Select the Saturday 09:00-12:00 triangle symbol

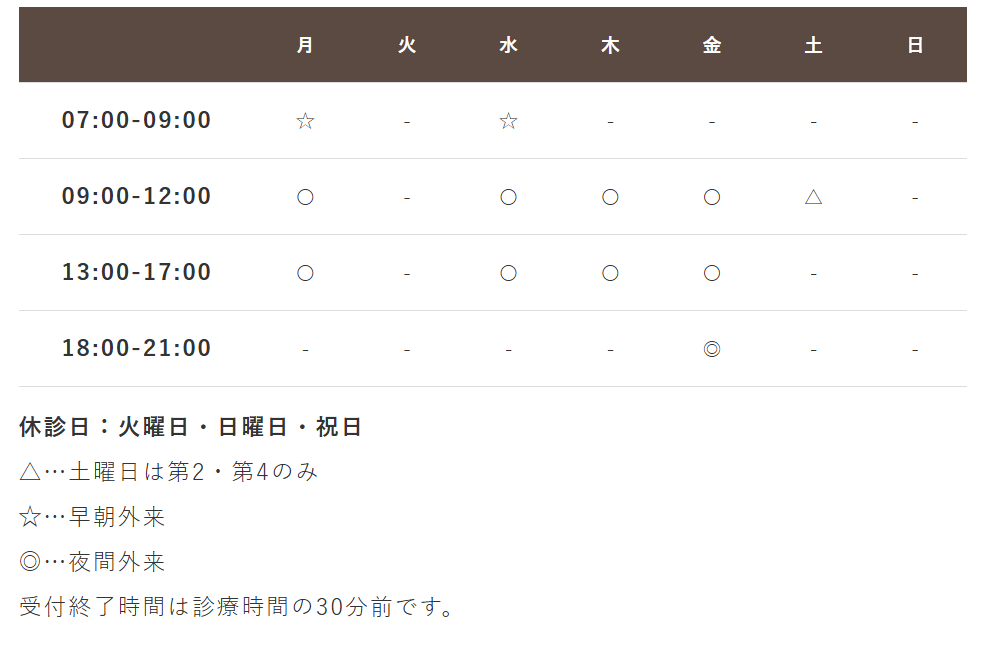point(813,197)
